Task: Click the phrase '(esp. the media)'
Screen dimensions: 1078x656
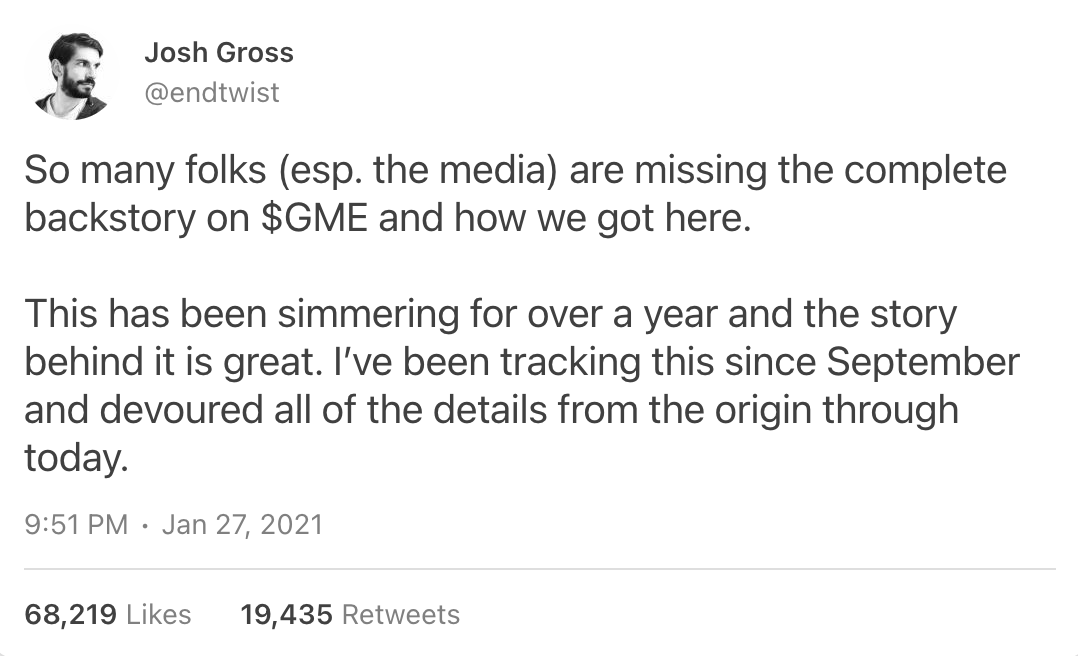Action: coord(418,171)
